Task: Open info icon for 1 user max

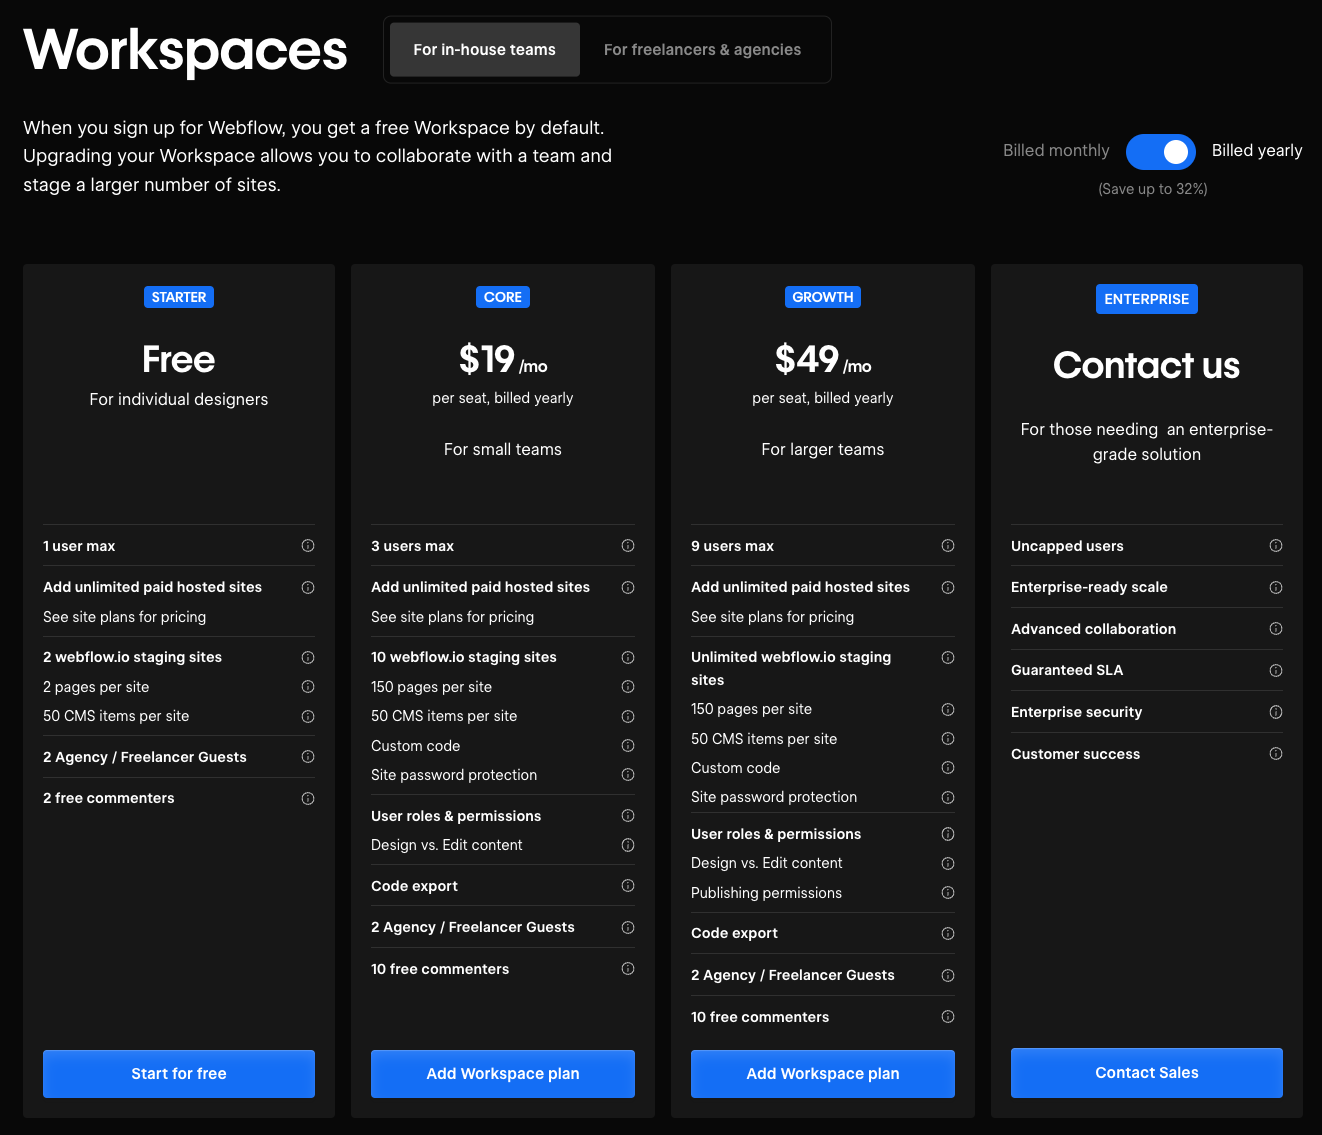Action: point(308,546)
